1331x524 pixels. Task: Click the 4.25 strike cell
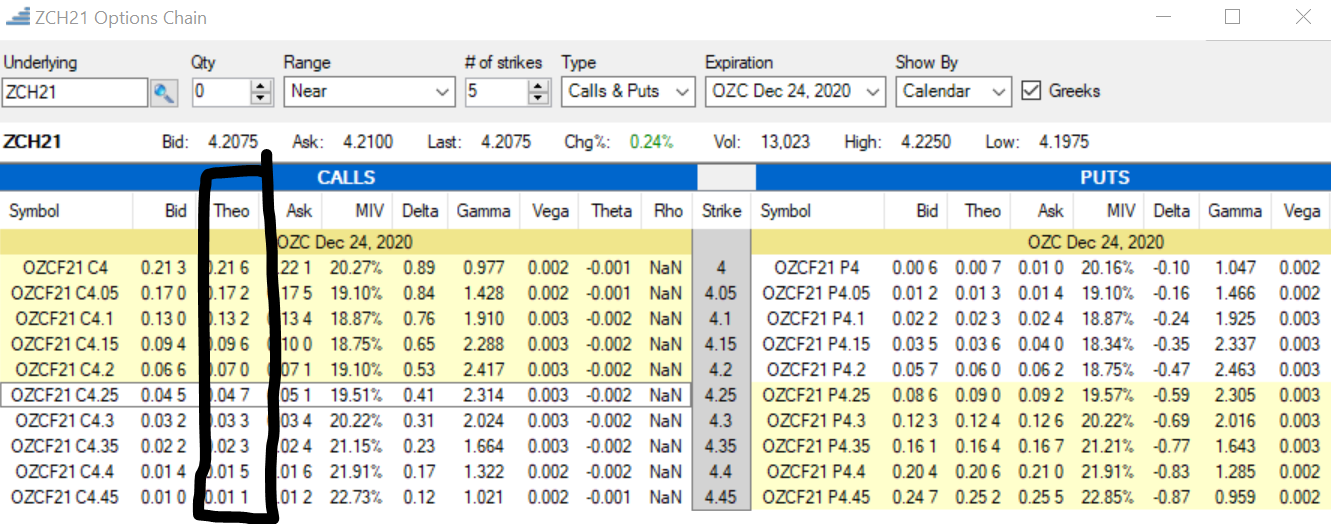pyautogui.click(x=721, y=395)
